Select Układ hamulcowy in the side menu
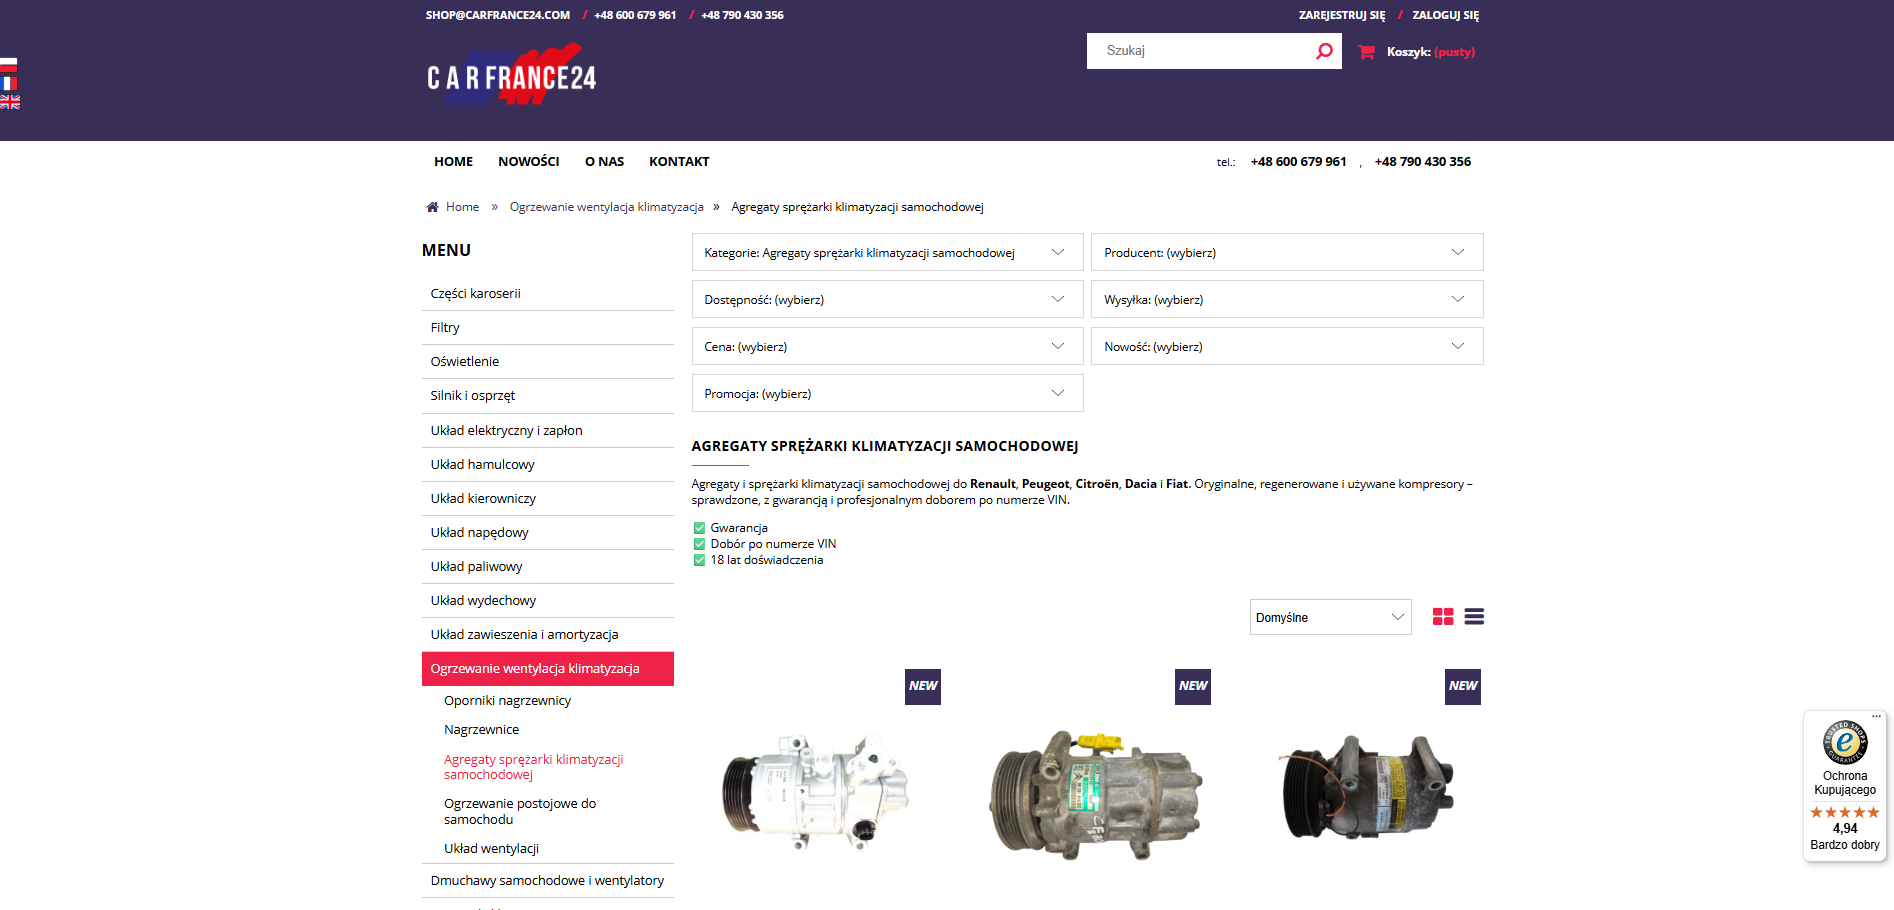The height and width of the screenshot is (910, 1894). (x=482, y=465)
